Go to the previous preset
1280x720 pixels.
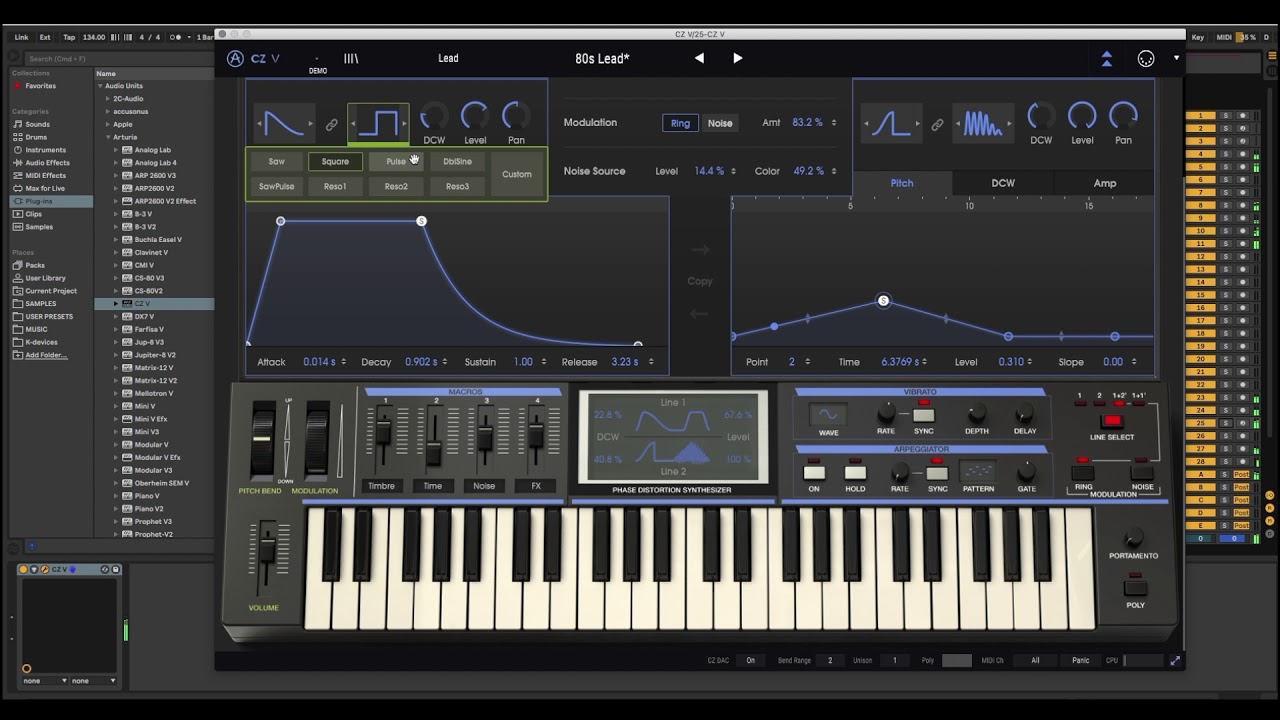pyautogui.click(x=699, y=58)
